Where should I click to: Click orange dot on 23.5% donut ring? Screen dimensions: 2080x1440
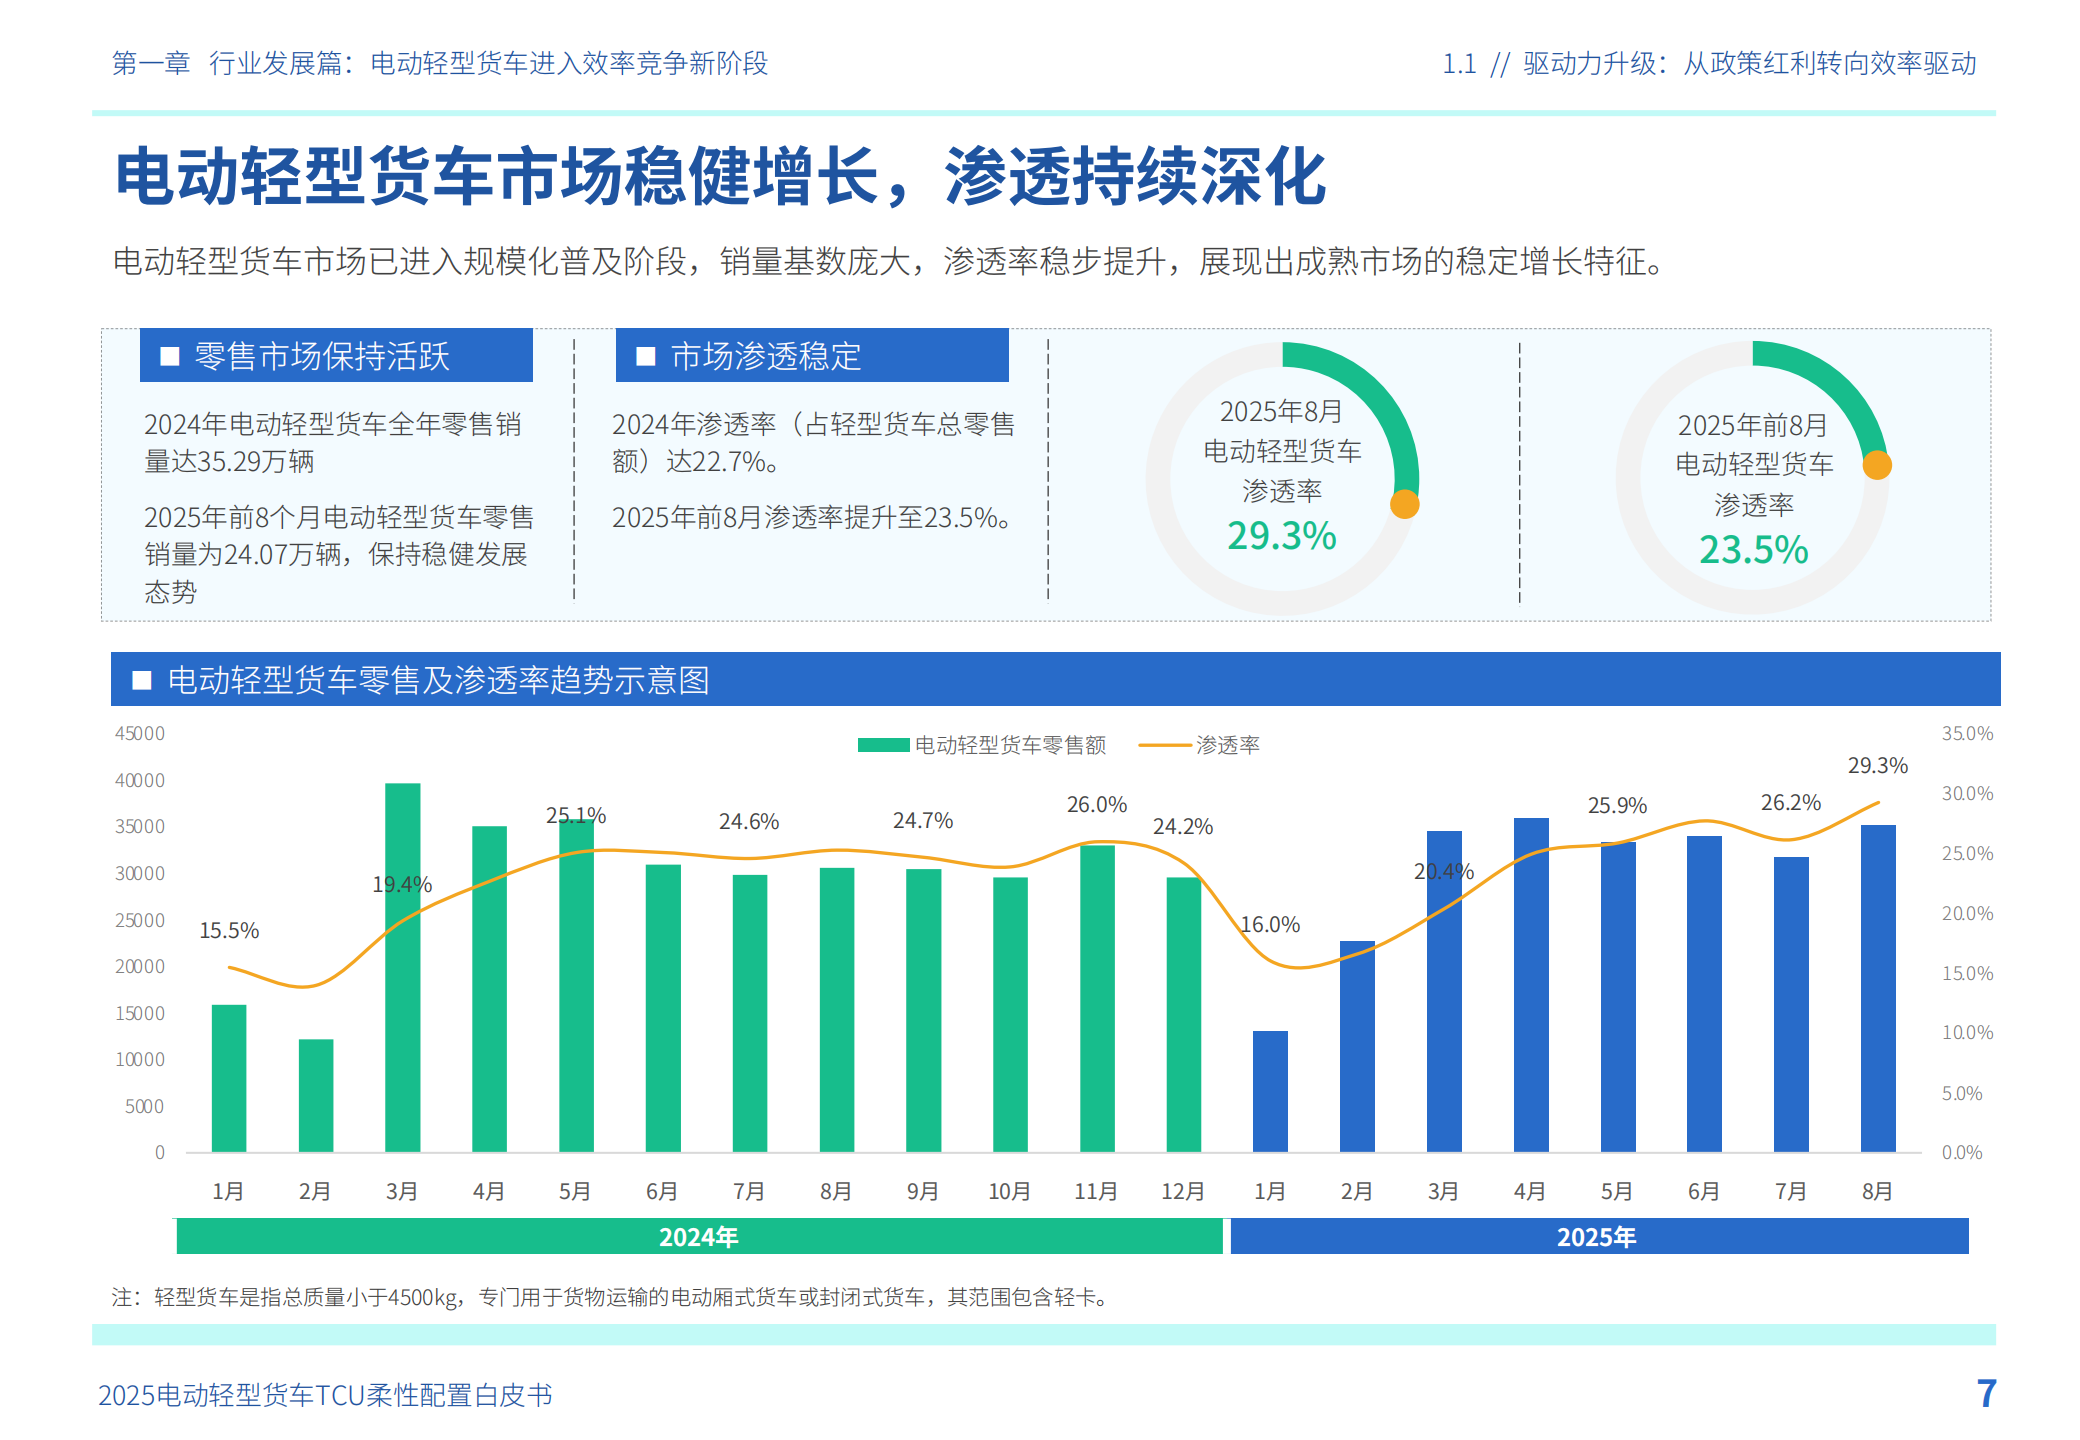click(x=1877, y=465)
